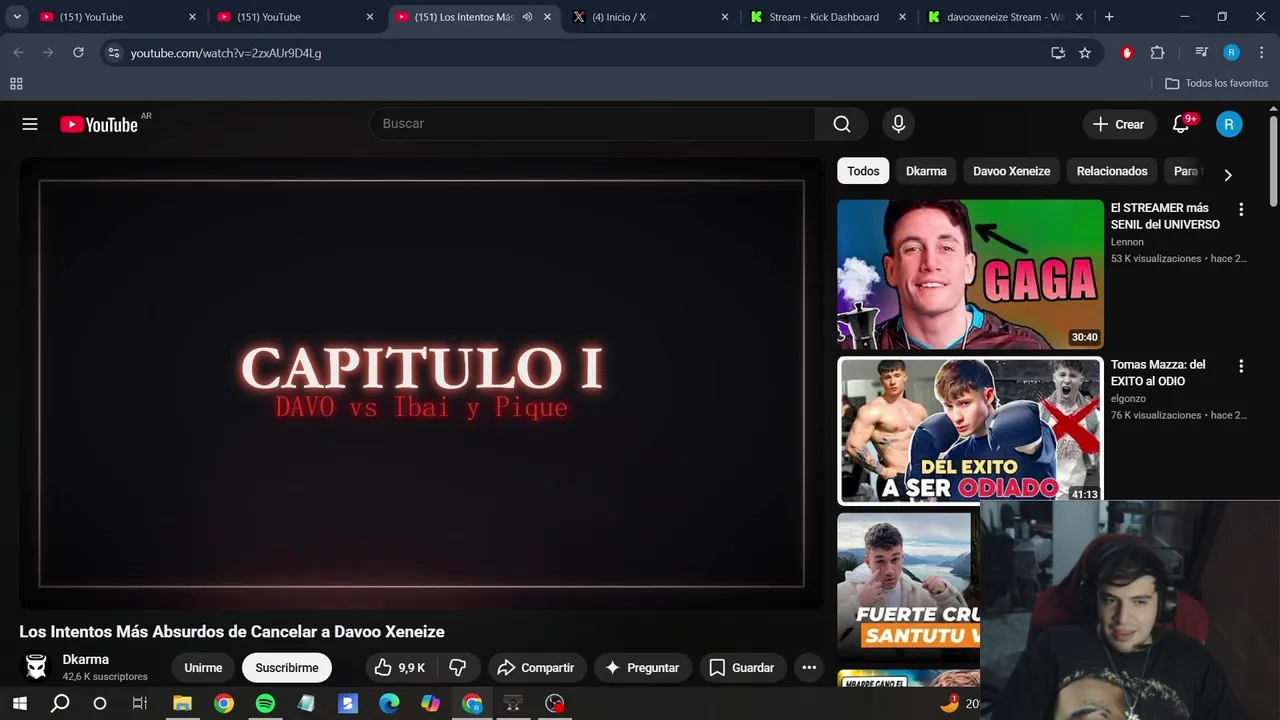
Task: Open the Windows Start menu
Action: [x=19, y=703]
